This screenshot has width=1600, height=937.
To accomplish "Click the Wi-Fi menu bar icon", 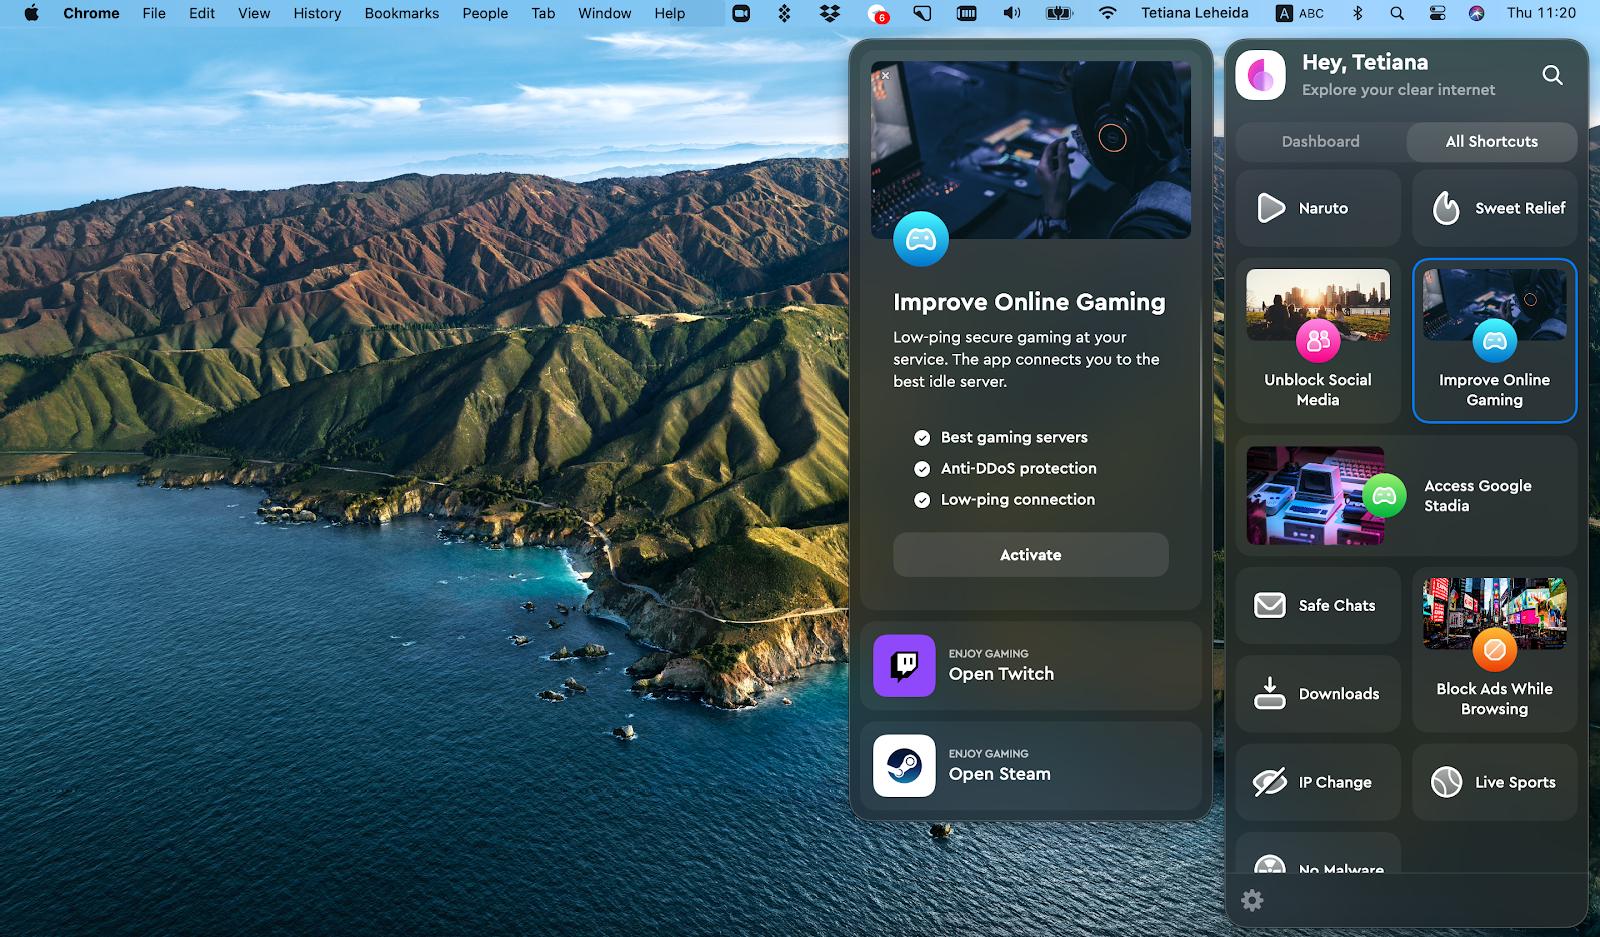I will (x=1107, y=13).
